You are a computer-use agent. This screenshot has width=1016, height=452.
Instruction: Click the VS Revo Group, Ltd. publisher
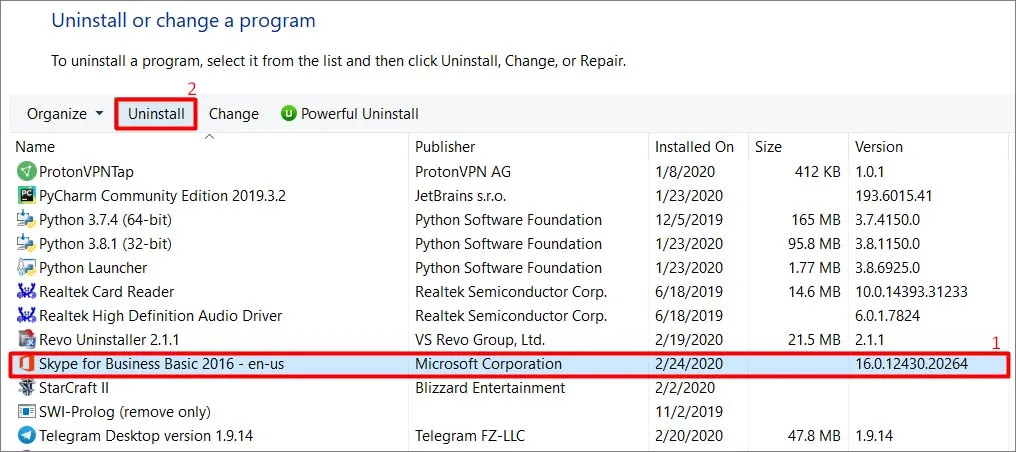tap(479, 339)
